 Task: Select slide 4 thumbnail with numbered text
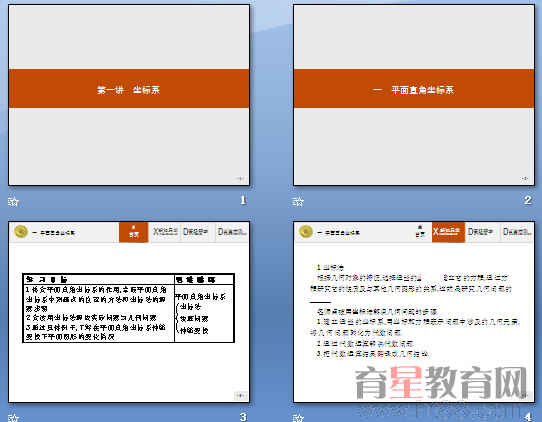coord(414,312)
